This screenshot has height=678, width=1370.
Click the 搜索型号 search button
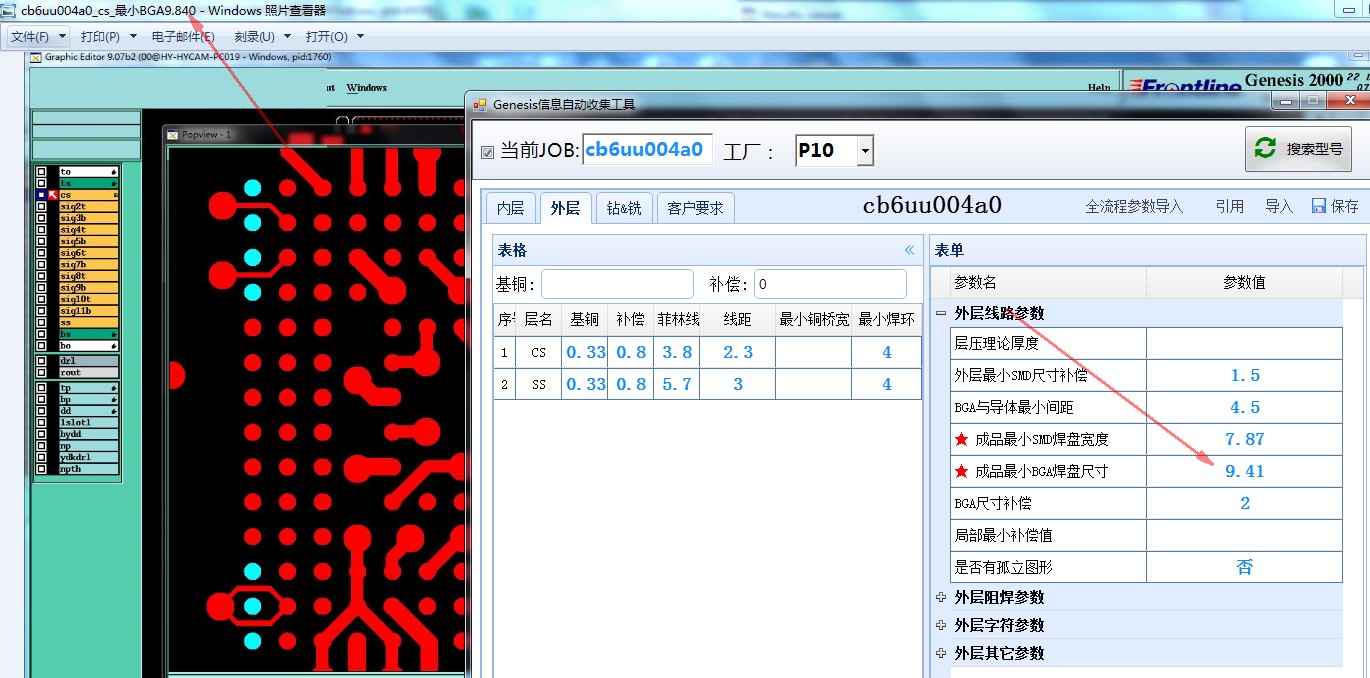pos(1299,149)
